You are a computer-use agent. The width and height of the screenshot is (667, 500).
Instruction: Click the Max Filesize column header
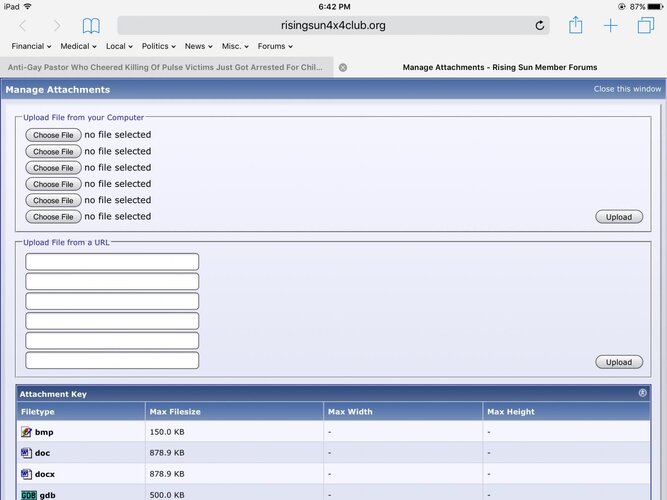pos(234,411)
